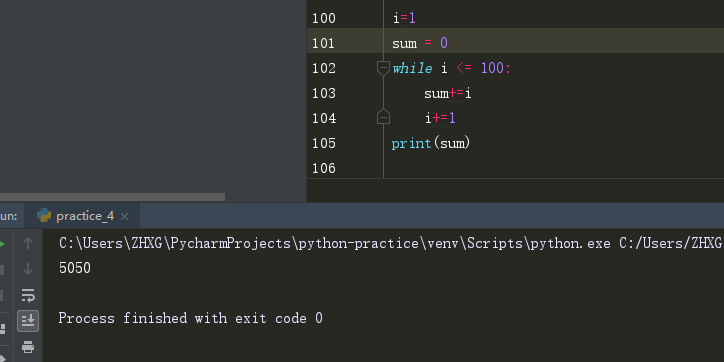The width and height of the screenshot is (724, 362).
Task: Close the practice_4 run tab
Action: 124,216
